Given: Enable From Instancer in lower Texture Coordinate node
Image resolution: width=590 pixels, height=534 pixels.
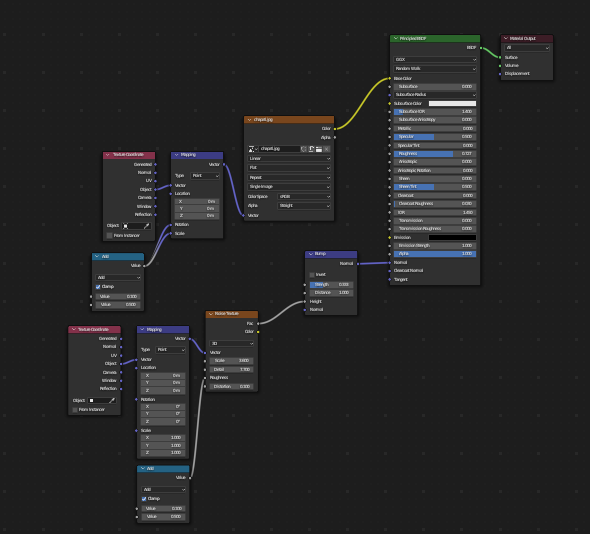Looking at the screenshot, I should click(75, 410).
